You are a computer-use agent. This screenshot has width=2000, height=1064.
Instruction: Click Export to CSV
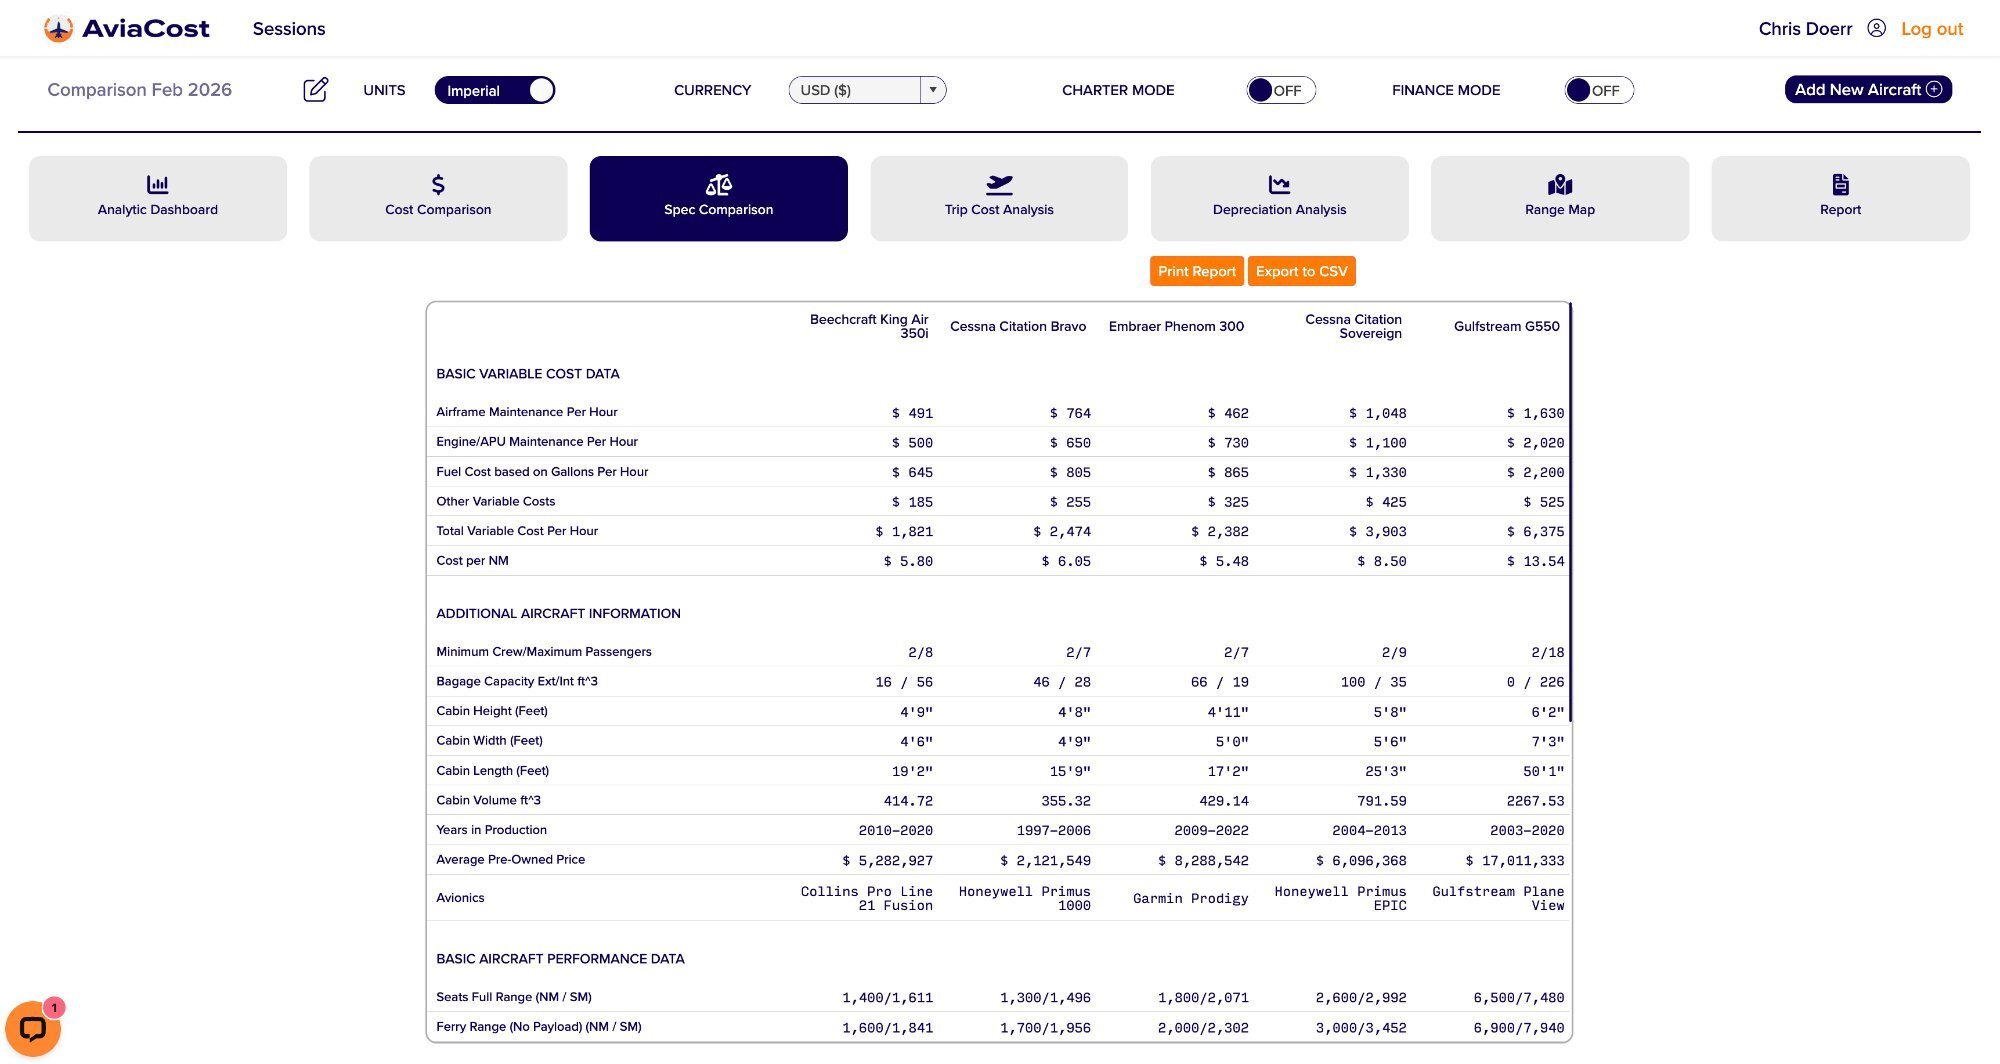1301,271
